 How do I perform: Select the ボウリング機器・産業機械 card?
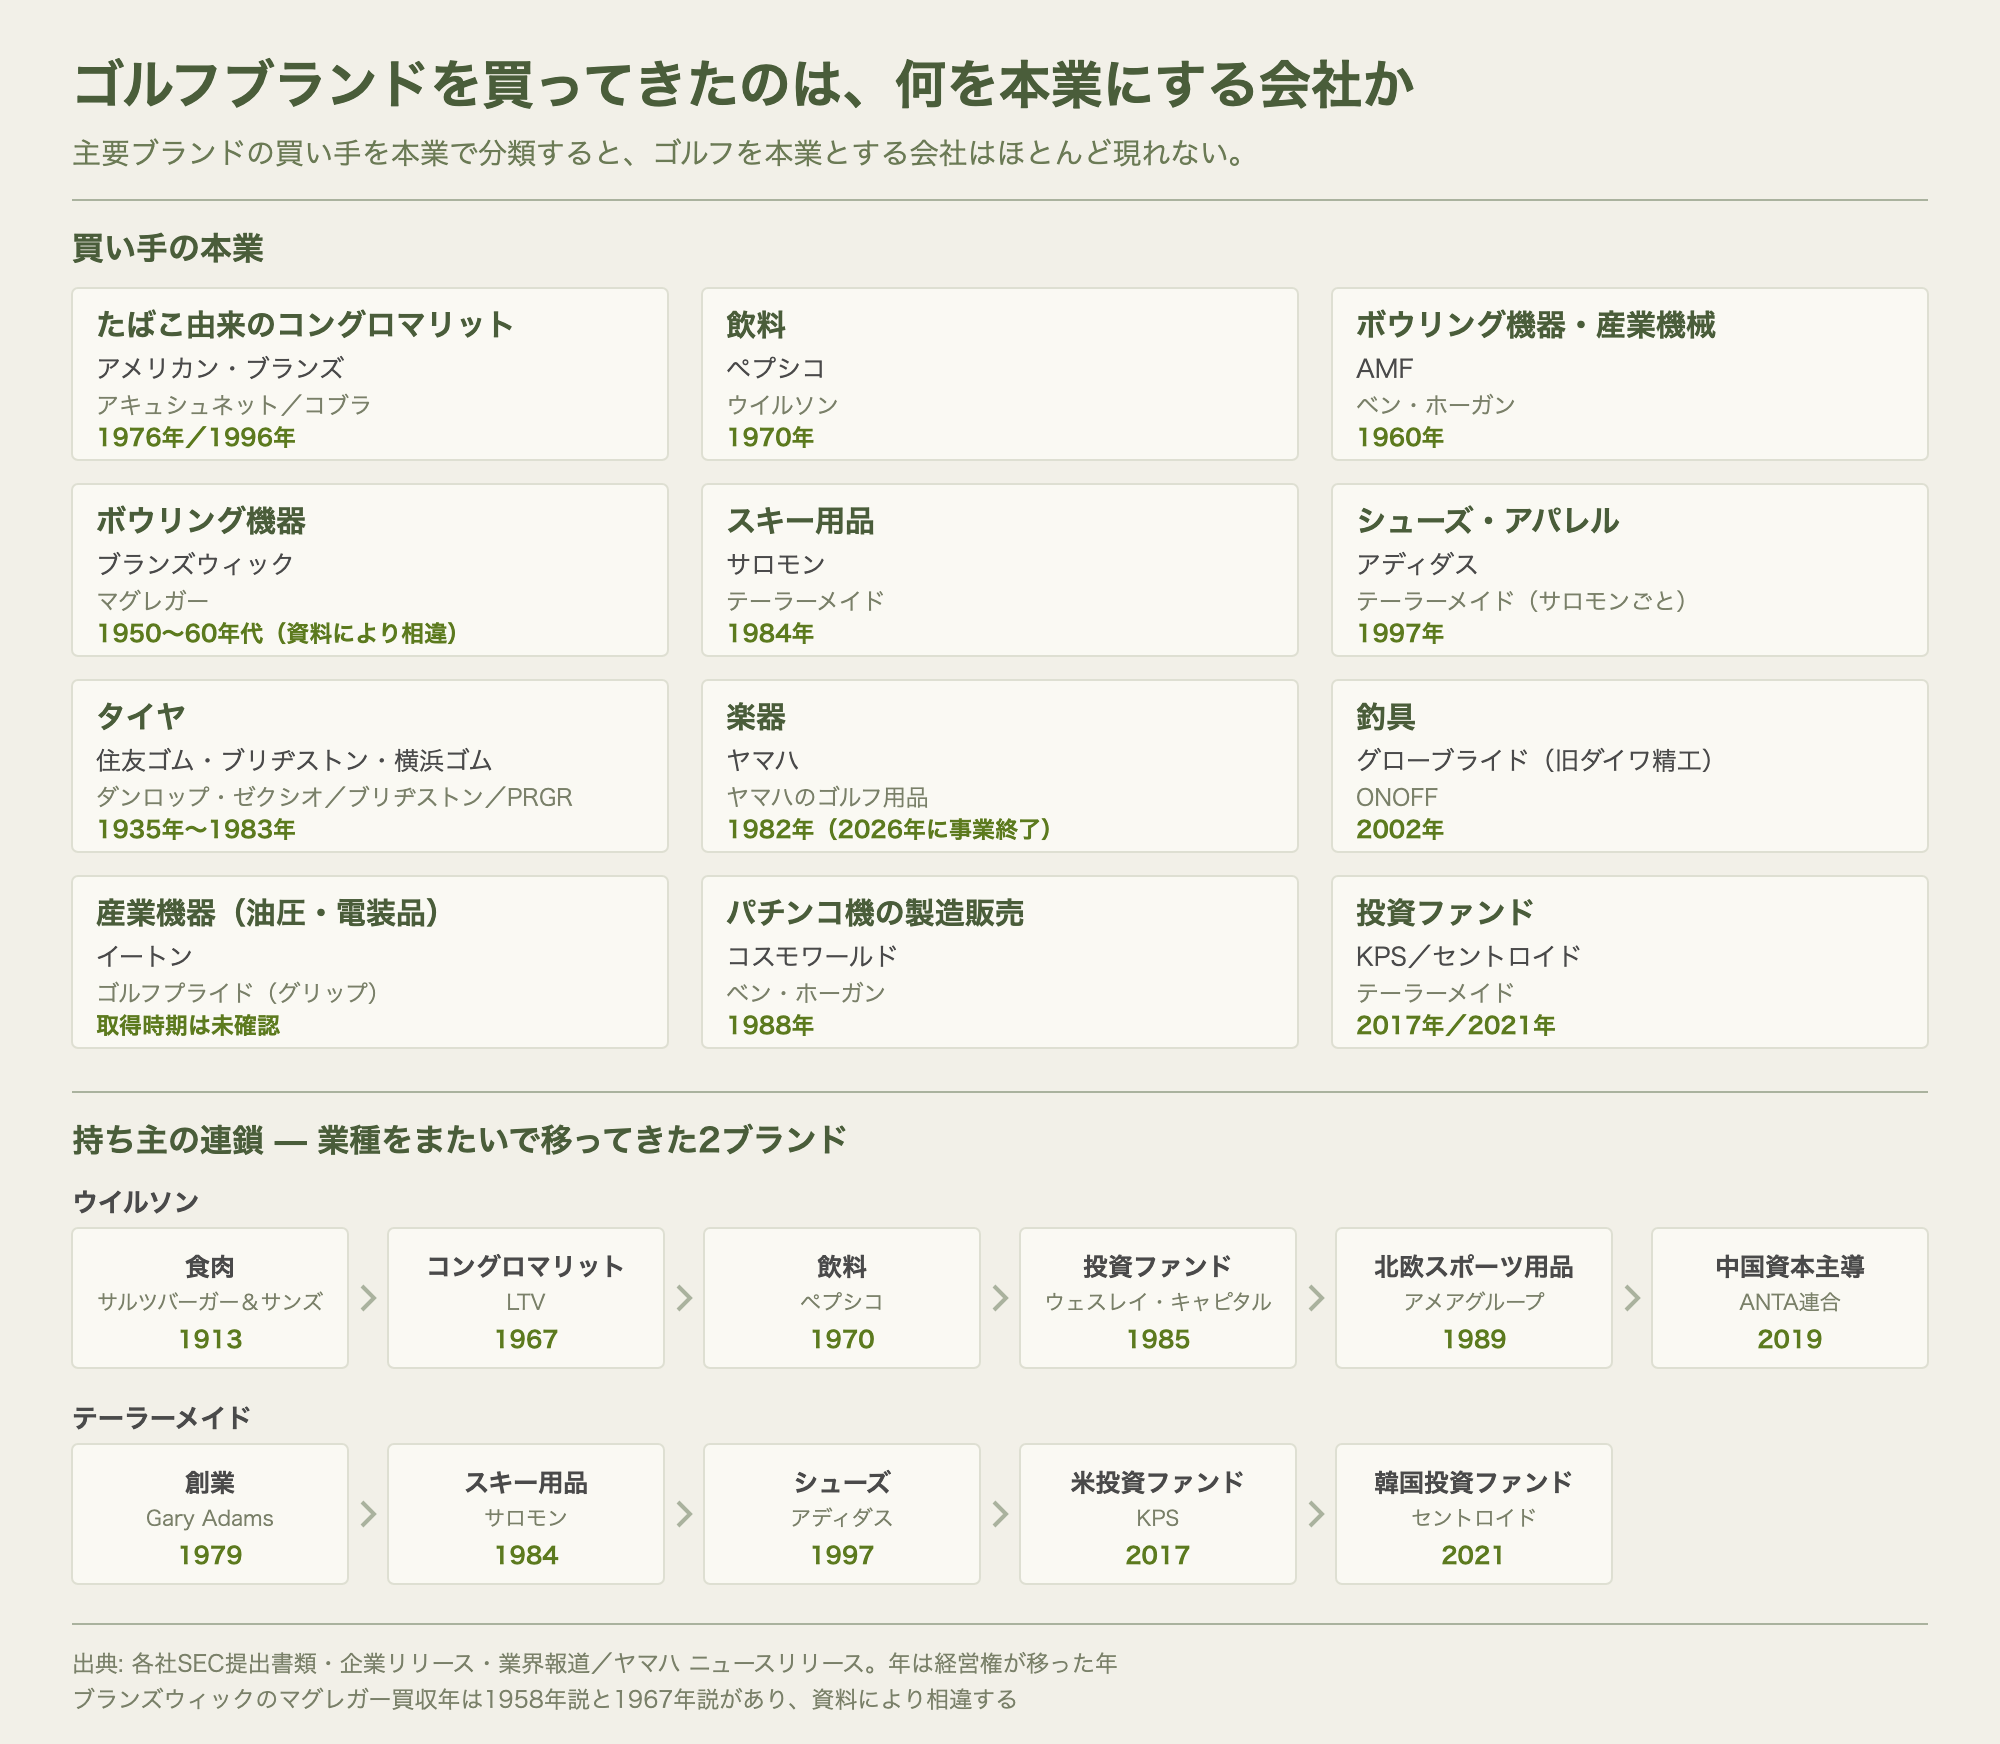[1630, 374]
